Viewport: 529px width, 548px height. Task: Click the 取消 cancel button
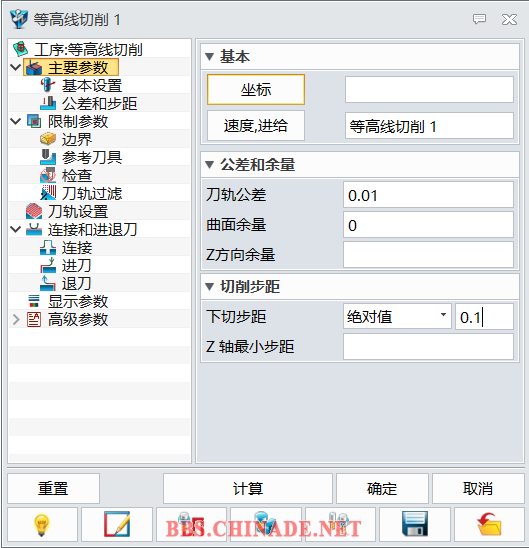point(478,488)
